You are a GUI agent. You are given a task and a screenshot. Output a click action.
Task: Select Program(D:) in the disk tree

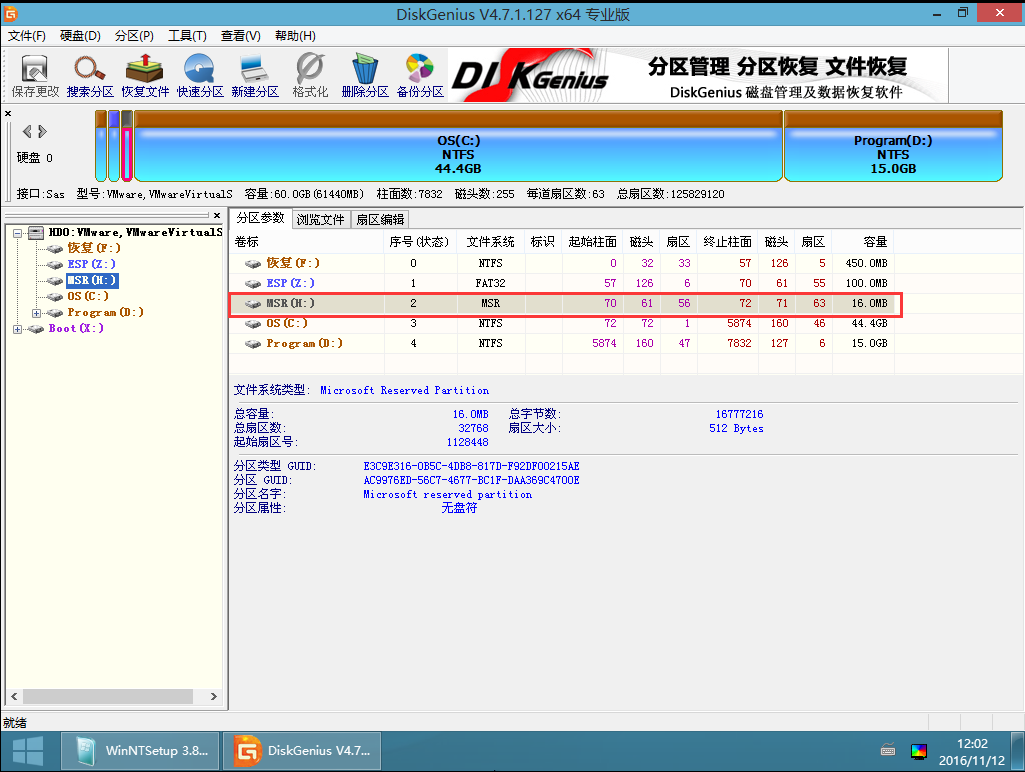[105, 312]
